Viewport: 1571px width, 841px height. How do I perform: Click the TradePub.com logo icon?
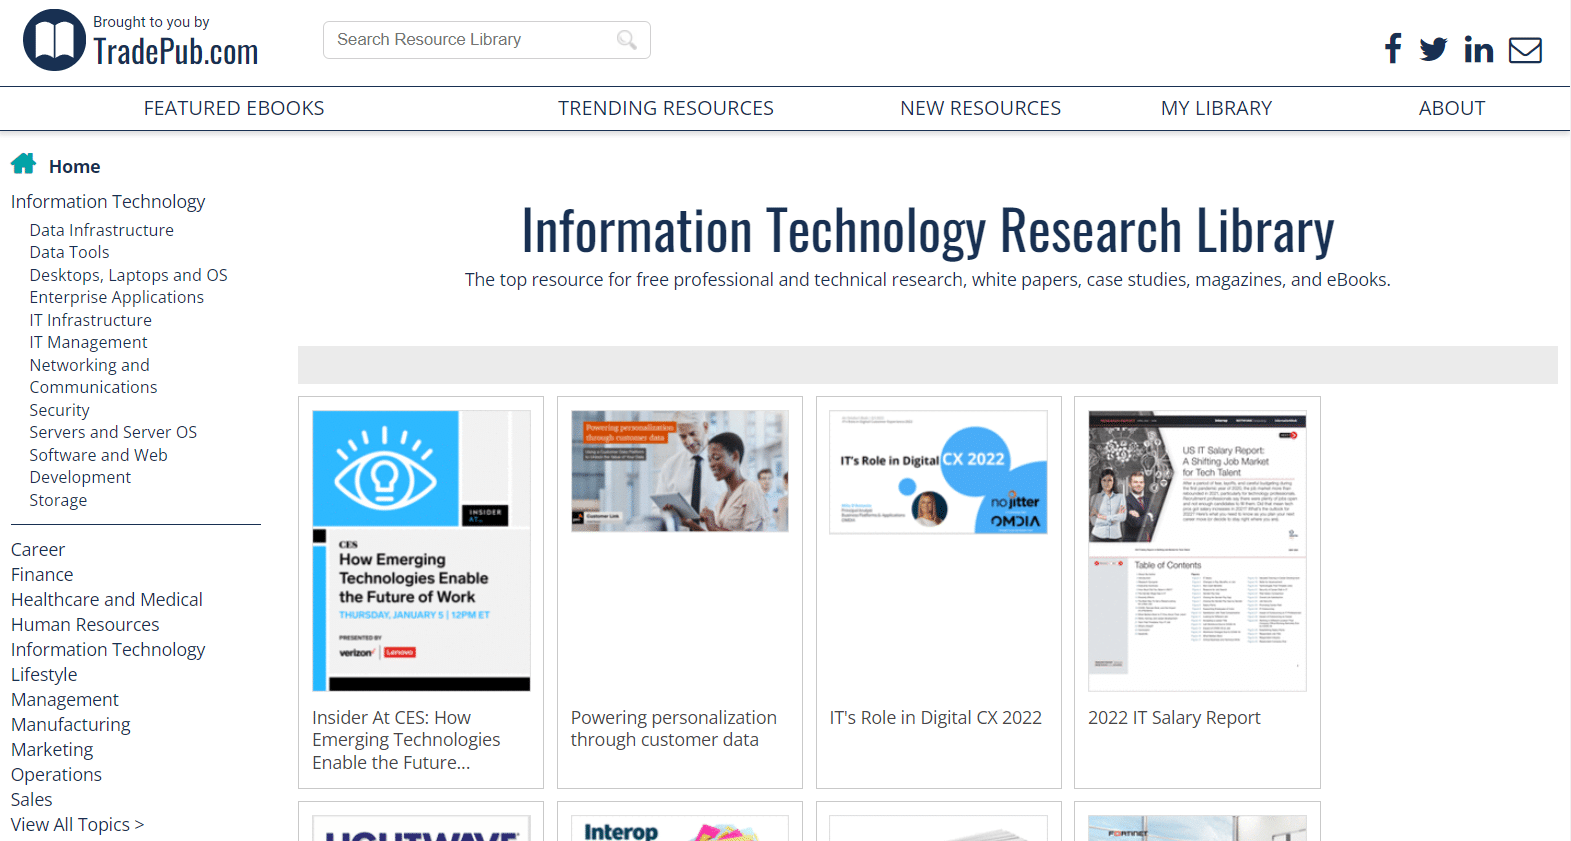coord(54,40)
